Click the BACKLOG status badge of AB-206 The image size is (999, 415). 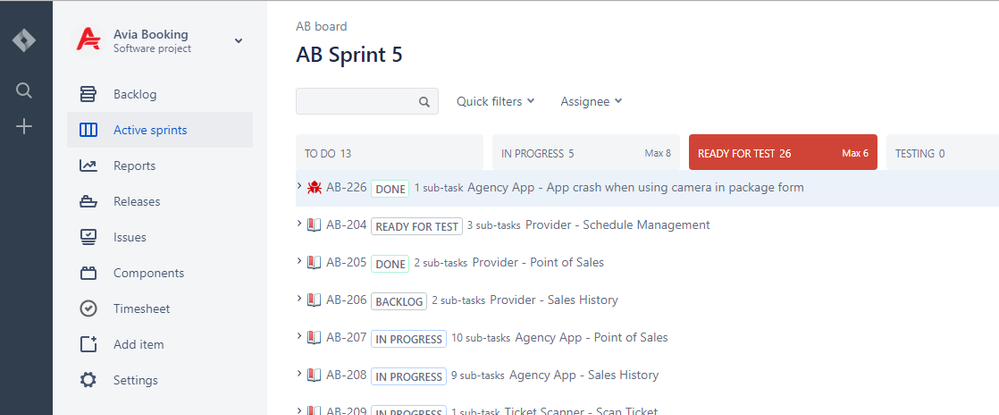point(399,302)
